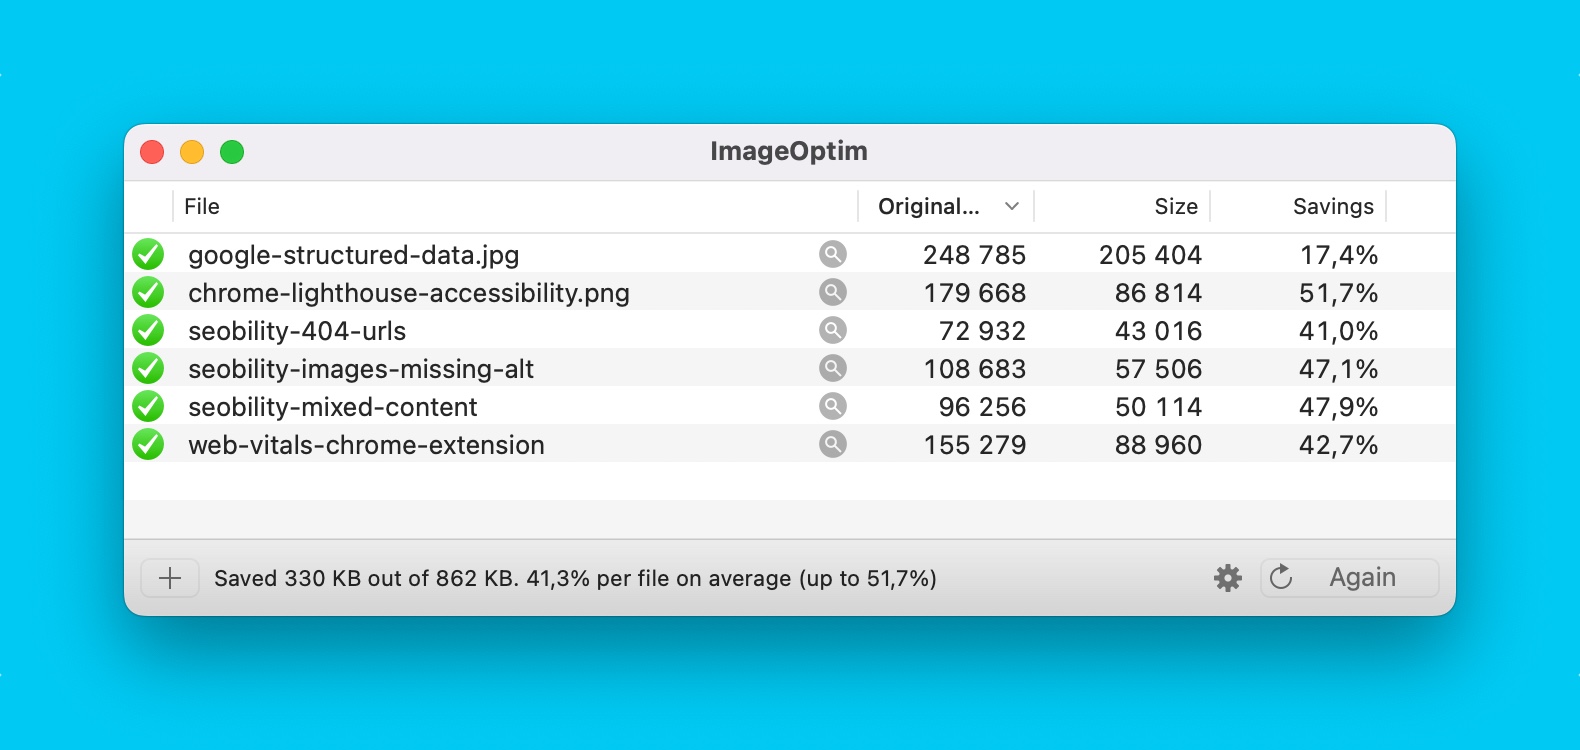The width and height of the screenshot is (1580, 750).
Task: Open the magnifier preview for chrome-lighthouse-accessibility.png
Action: [x=832, y=292]
